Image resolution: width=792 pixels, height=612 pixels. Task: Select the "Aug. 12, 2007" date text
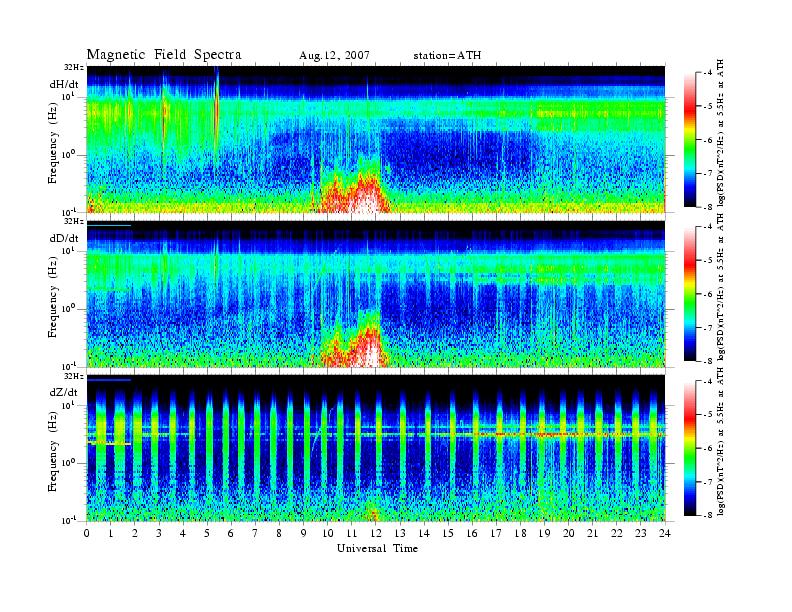(334, 56)
